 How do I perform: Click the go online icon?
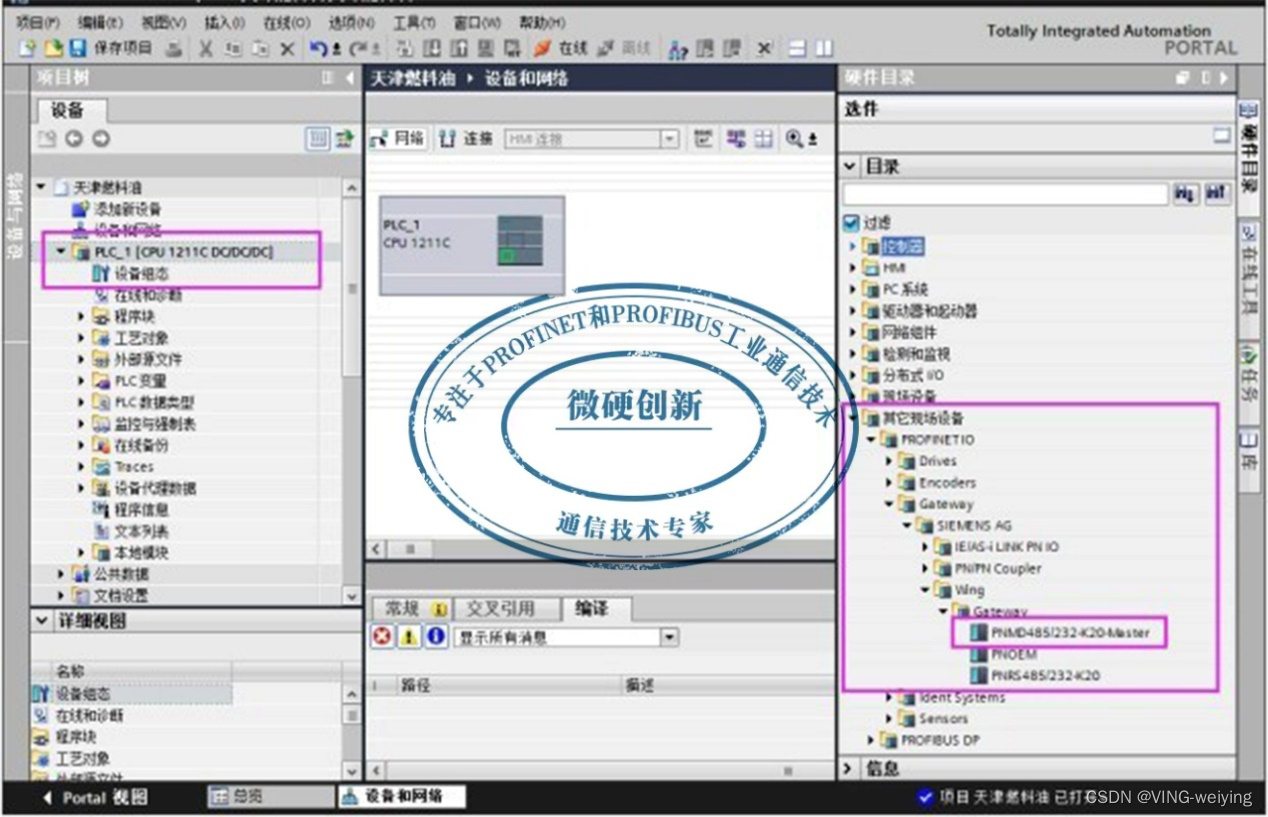pyautogui.click(x=542, y=48)
